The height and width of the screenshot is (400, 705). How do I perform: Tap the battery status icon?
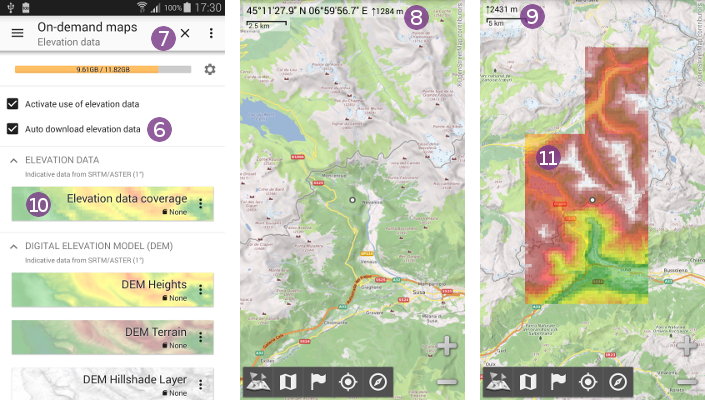tap(187, 8)
